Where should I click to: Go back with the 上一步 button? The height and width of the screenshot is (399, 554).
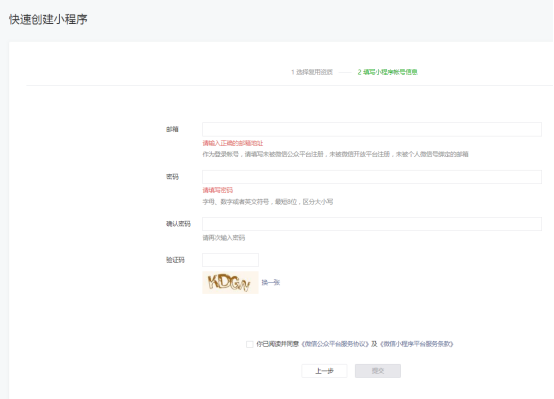click(324, 371)
